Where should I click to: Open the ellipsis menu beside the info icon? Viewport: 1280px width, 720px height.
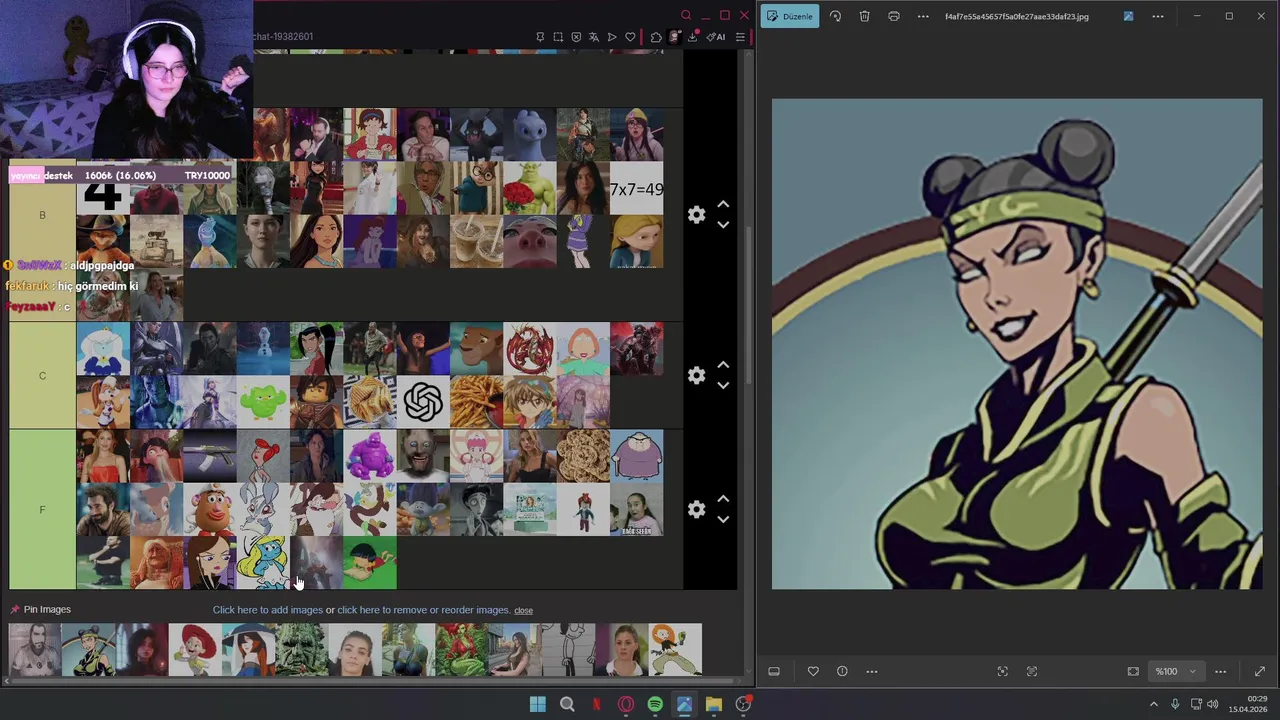pos(871,671)
